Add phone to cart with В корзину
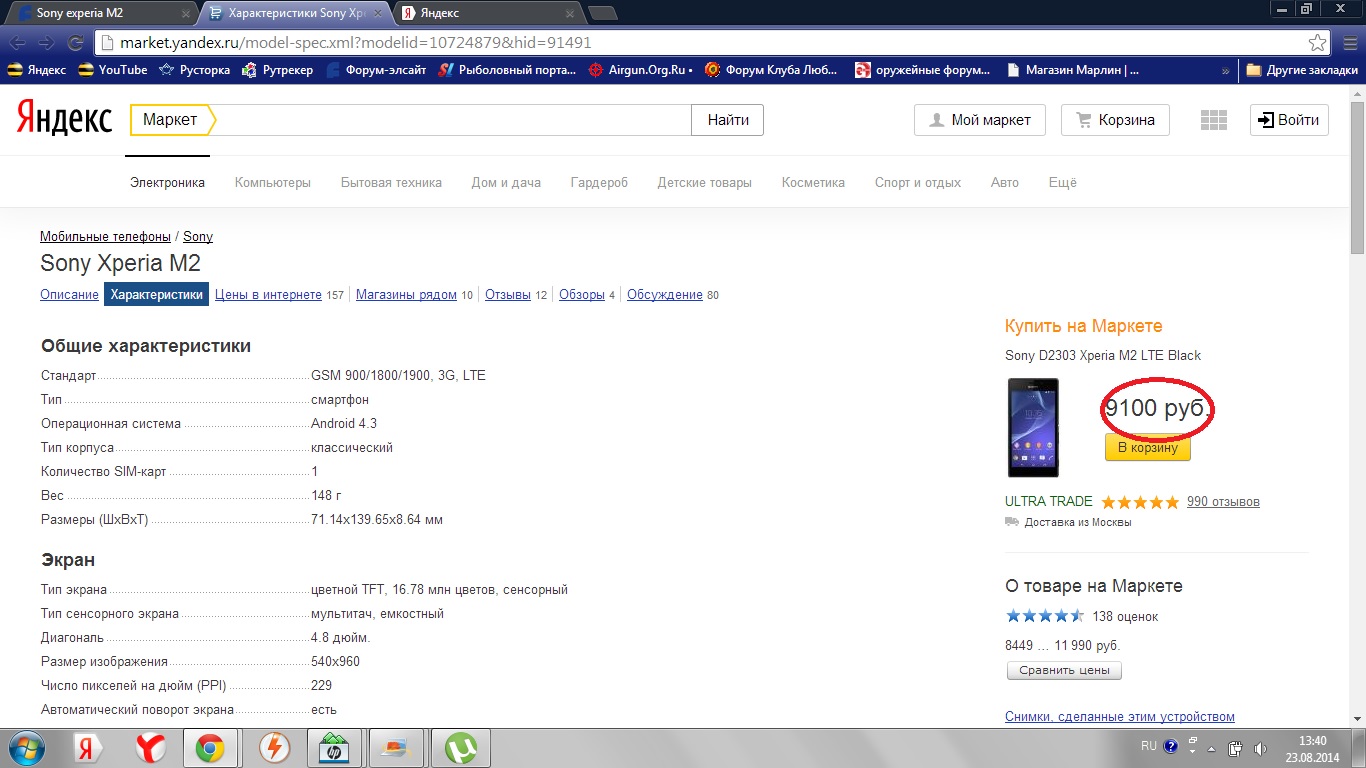1366x768 pixels. point(1147,448)
